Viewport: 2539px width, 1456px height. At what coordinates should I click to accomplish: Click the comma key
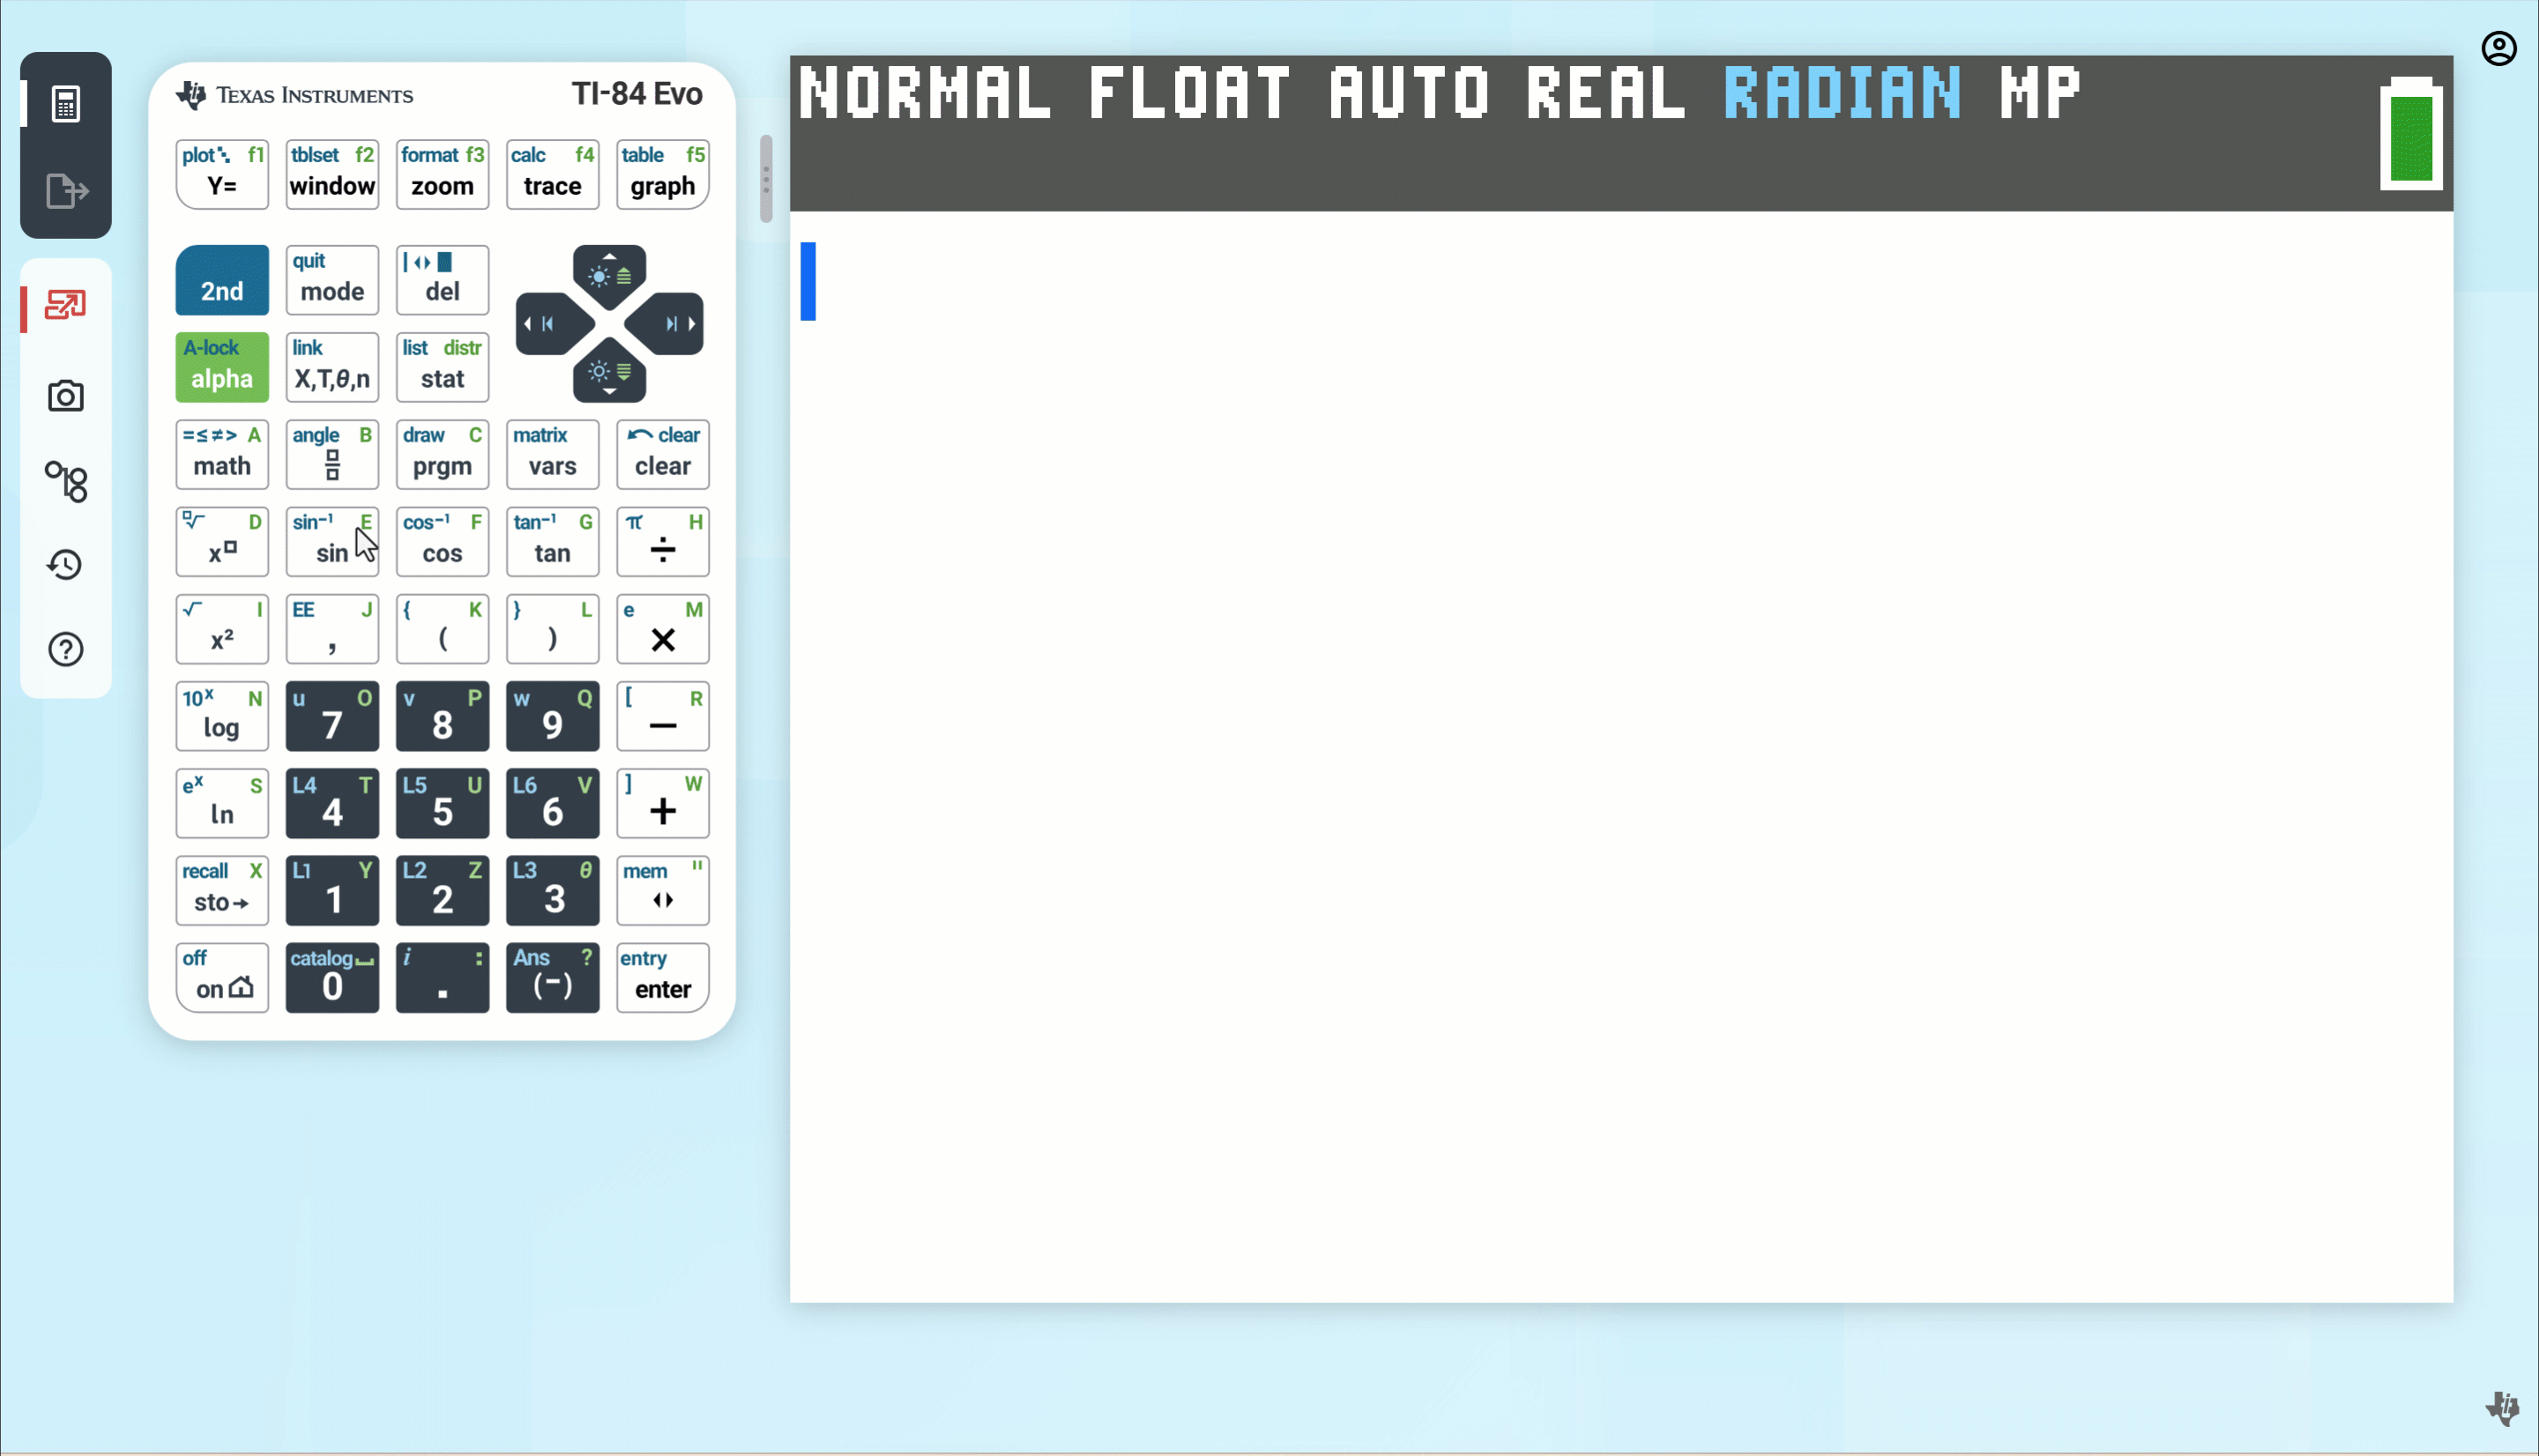332,629
